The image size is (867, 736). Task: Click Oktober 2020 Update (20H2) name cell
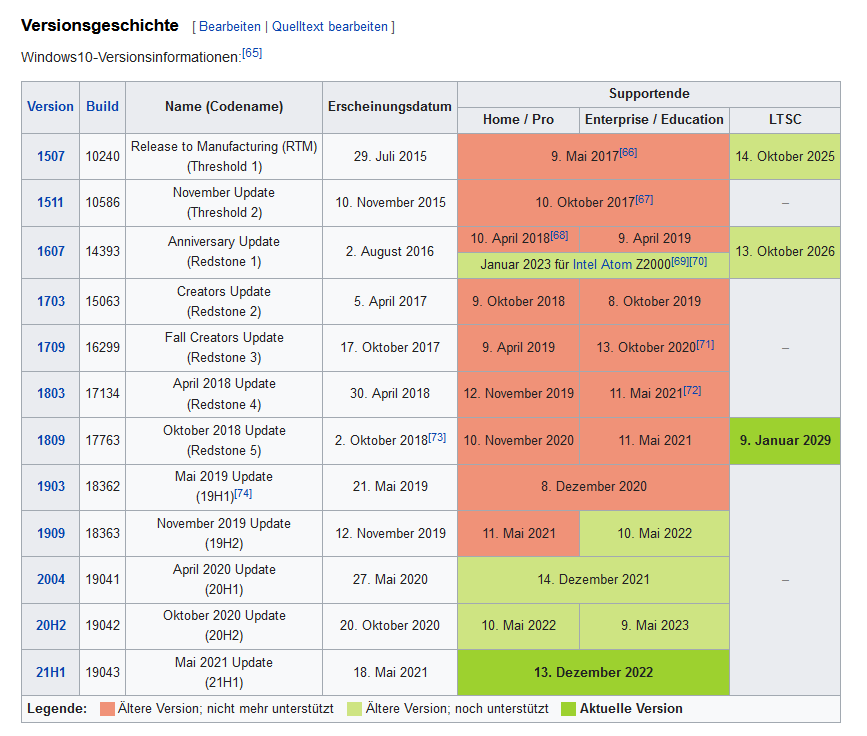click(224, 625)
